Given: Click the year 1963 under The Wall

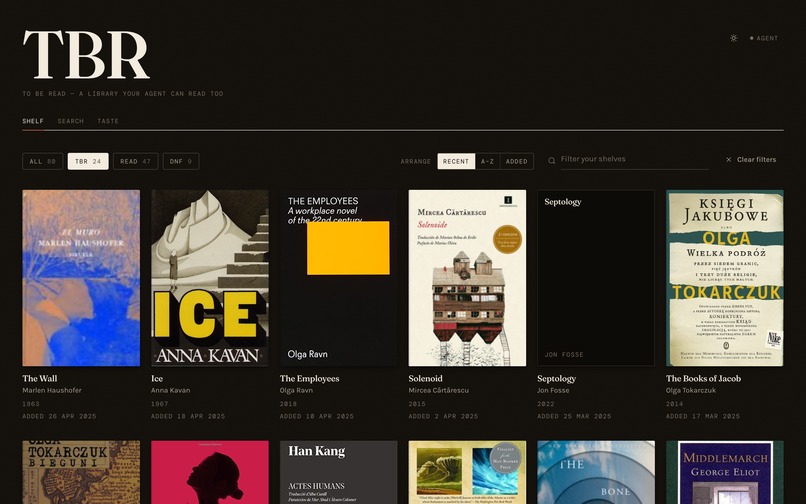Looking at the screenshot, I should point(31,404).
